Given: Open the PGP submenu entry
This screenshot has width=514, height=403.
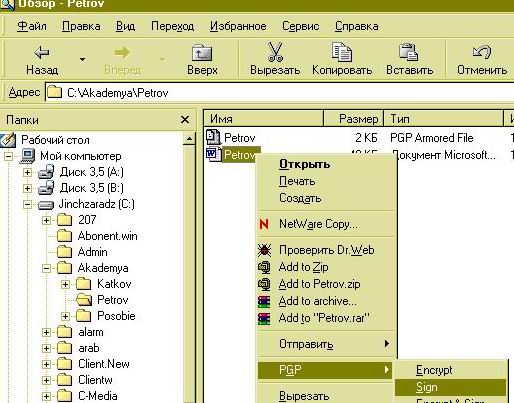Looking at the screenshot, I should pos(326,370).
